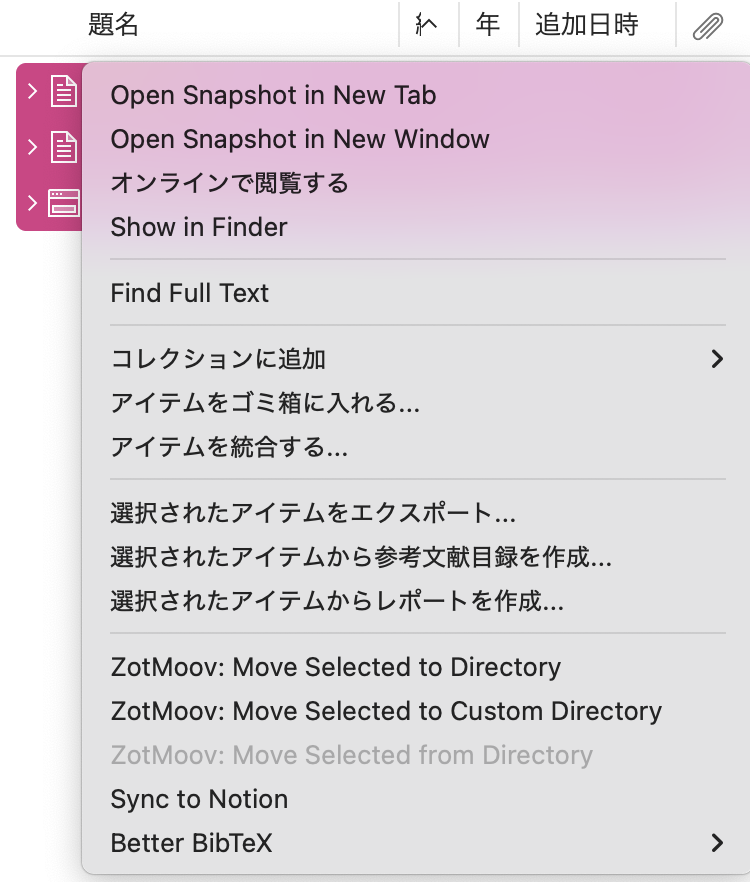Open the Better BibTeX submenu arrow

716,843
